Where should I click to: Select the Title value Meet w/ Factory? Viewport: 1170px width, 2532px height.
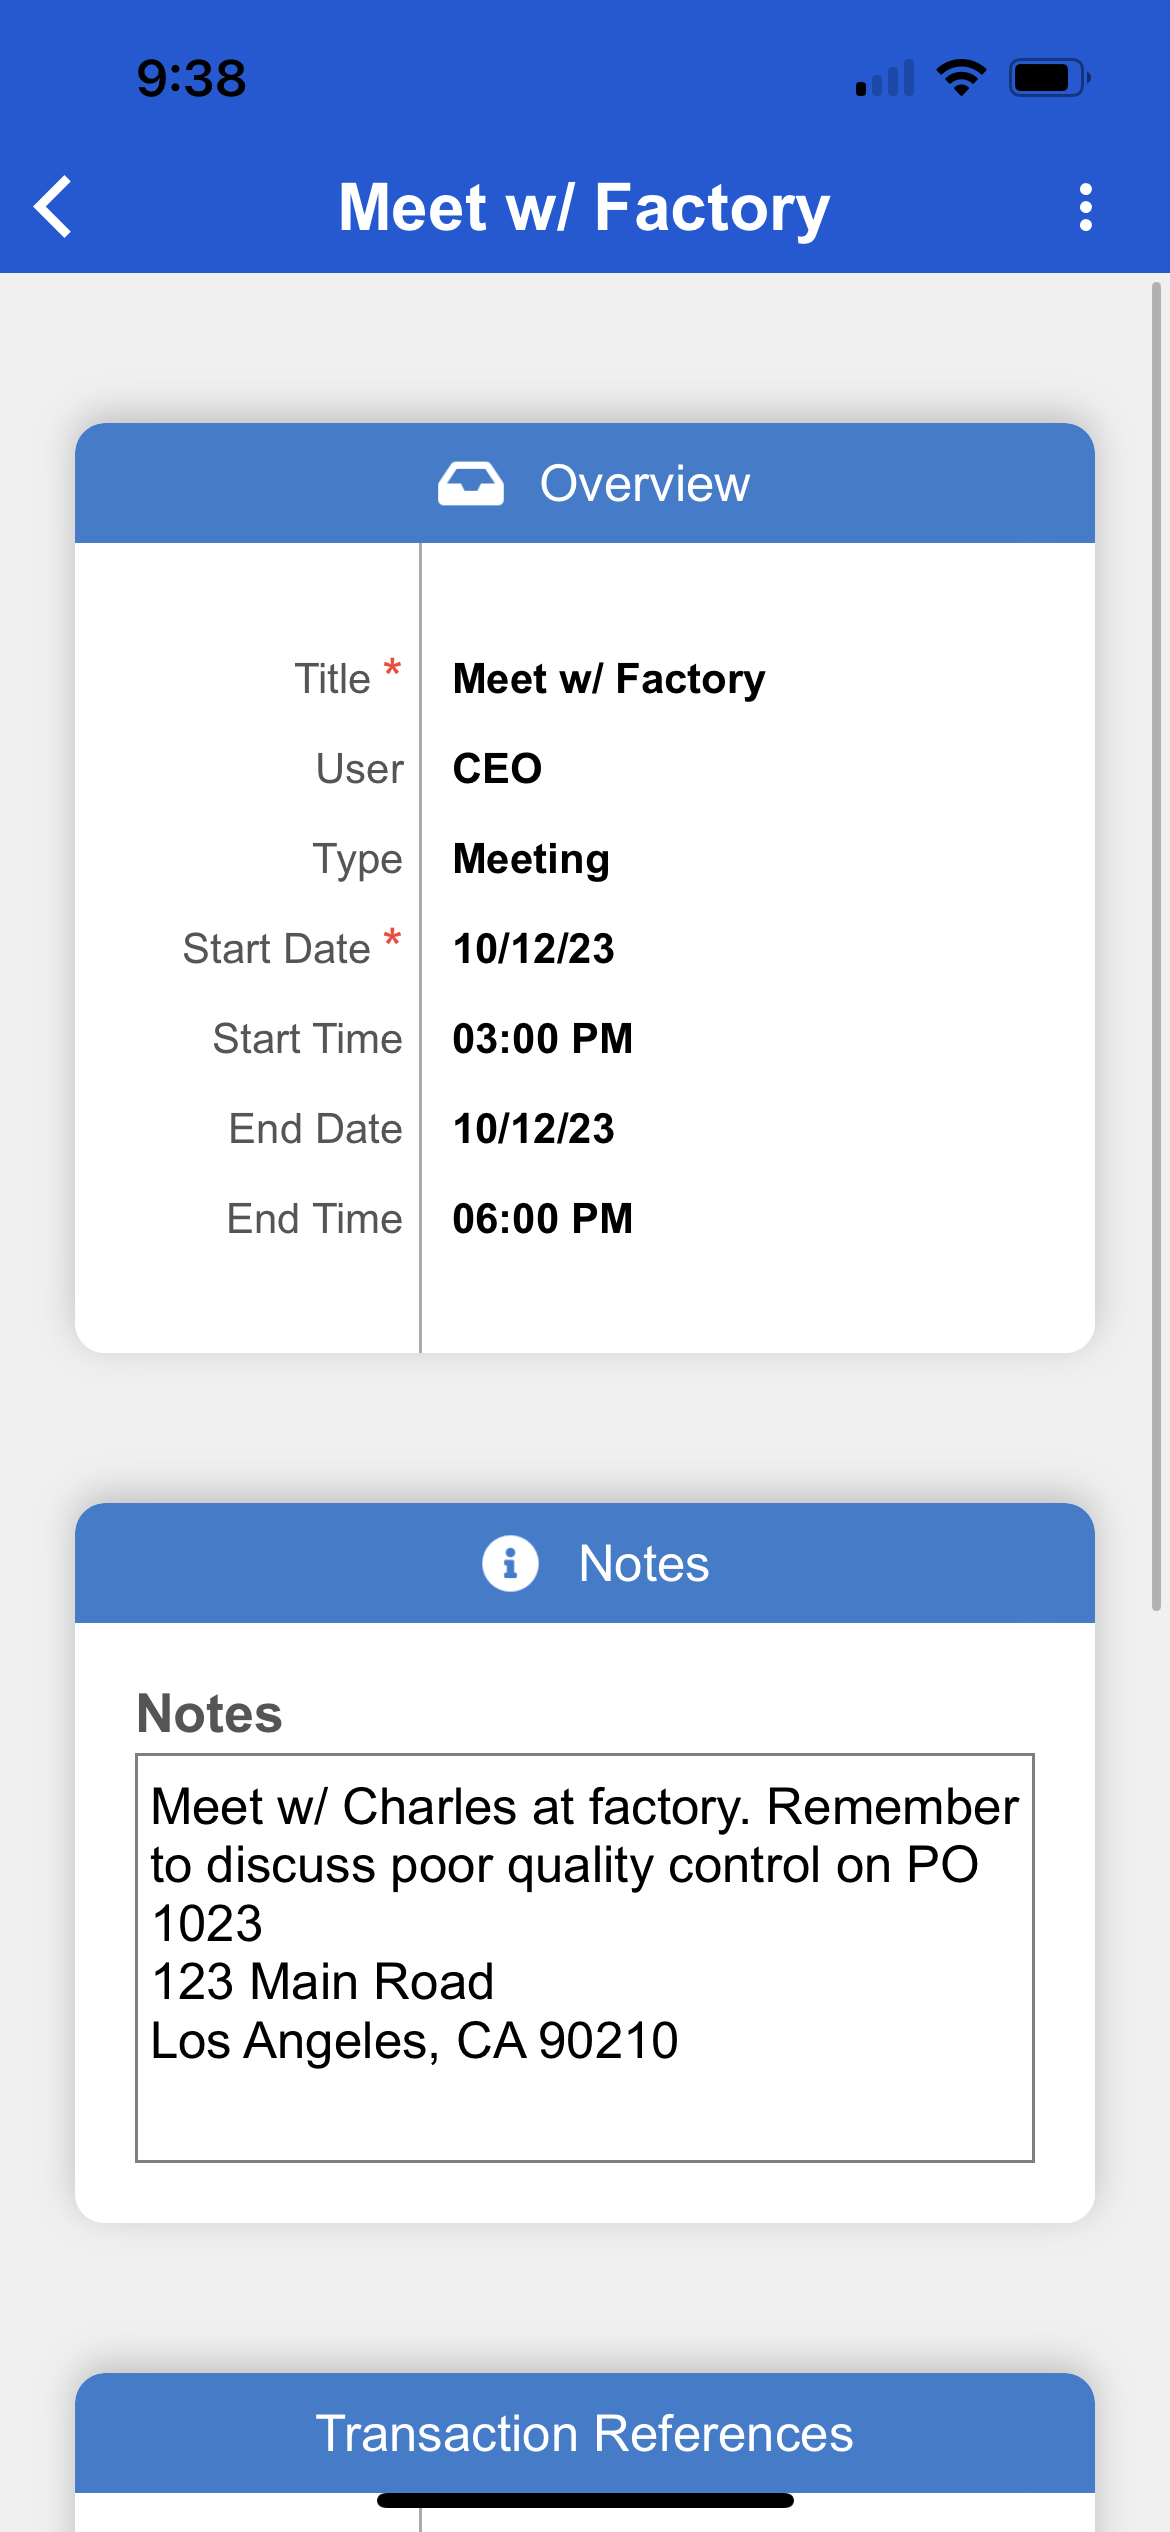[609, 679]
